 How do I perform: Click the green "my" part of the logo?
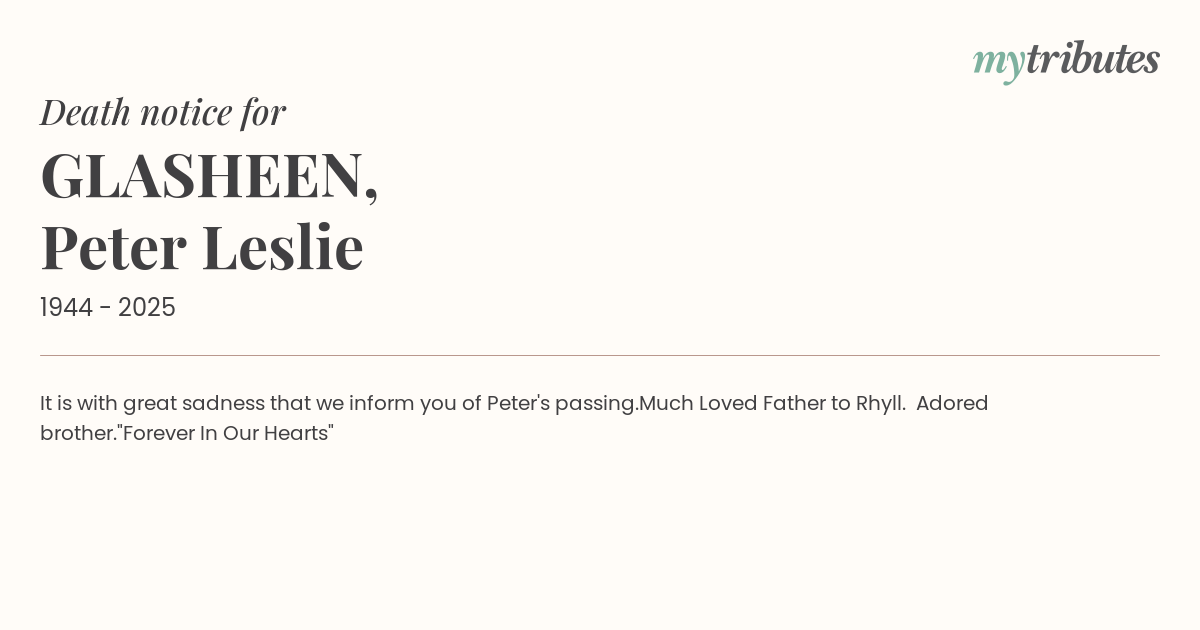click(x=999, y=64)
